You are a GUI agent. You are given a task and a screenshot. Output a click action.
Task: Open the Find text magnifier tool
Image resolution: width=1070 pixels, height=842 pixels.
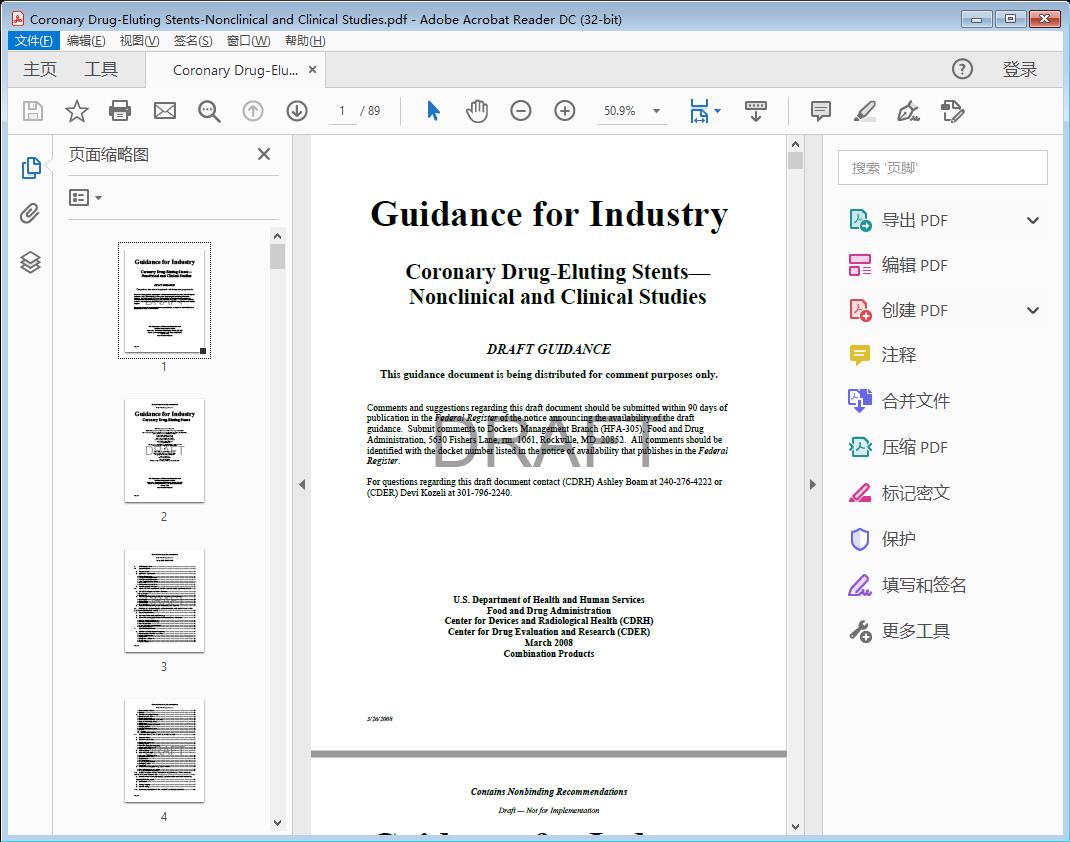click(x=209, y=111)
